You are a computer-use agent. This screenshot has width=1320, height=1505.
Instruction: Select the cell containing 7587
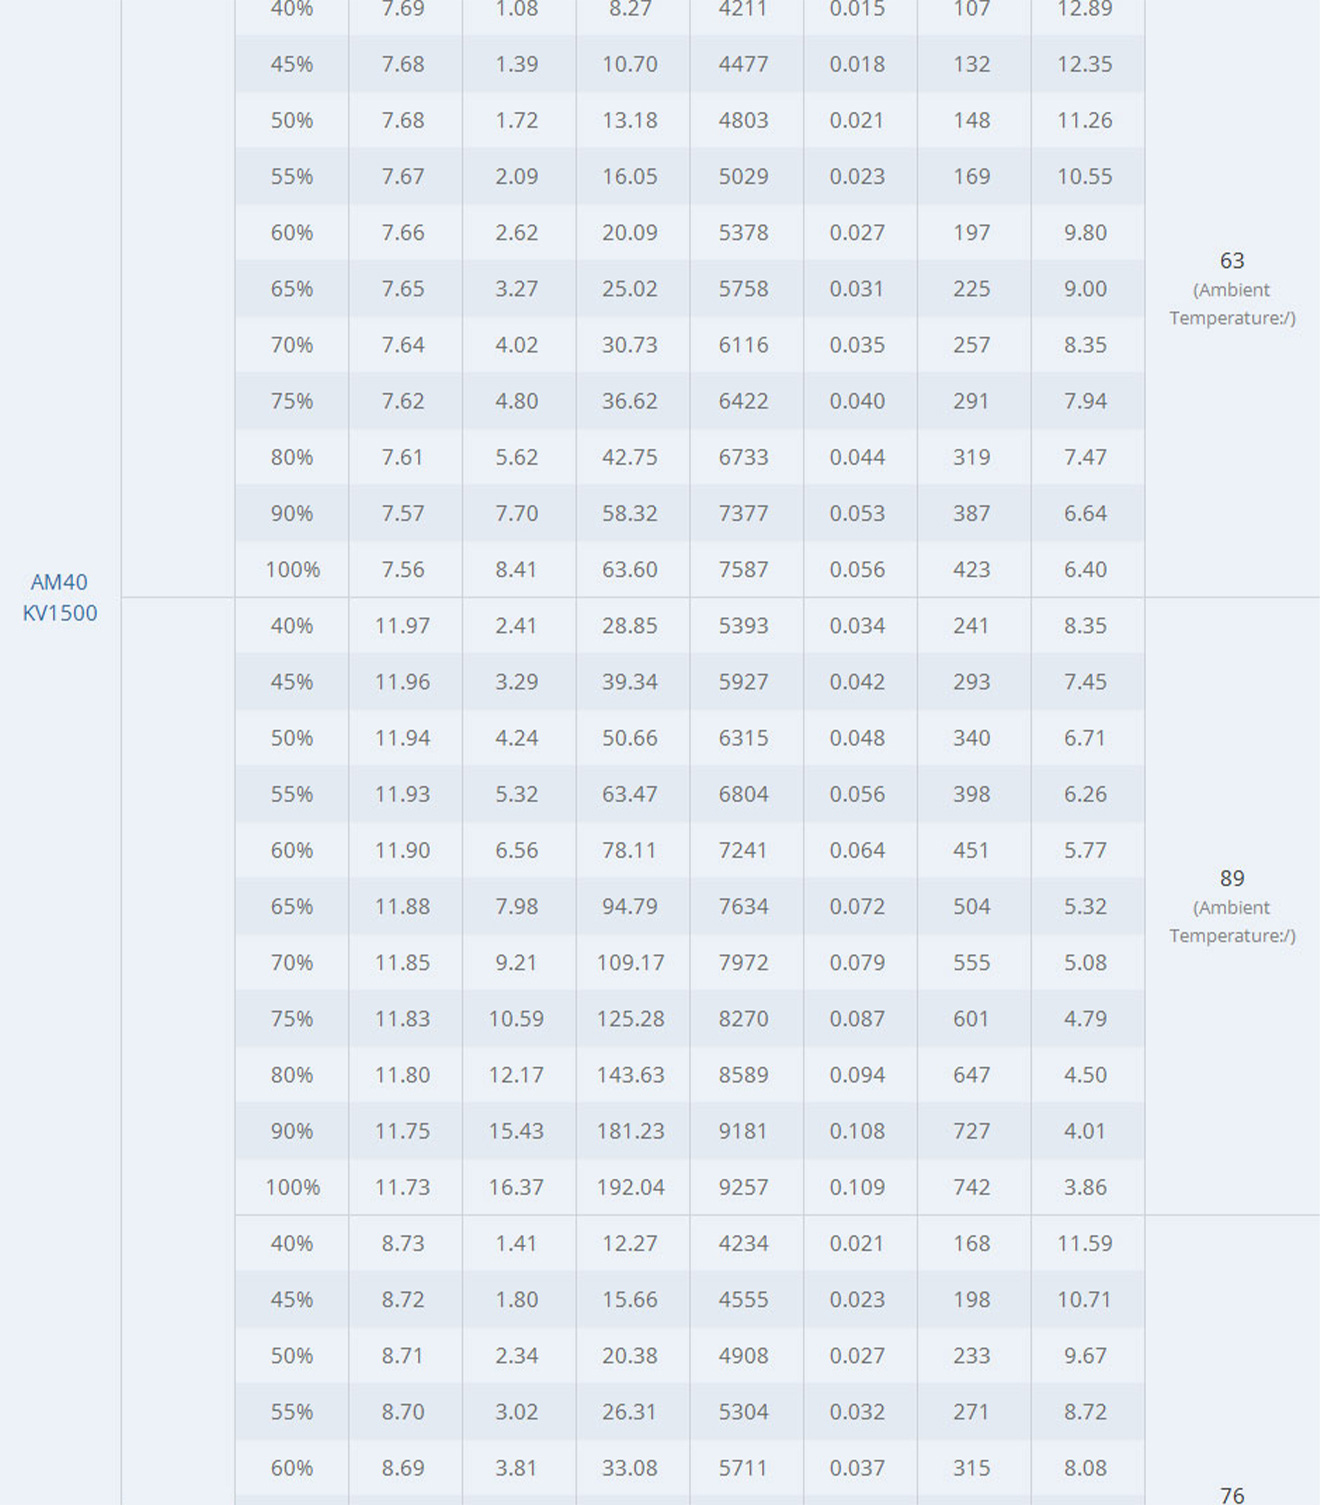tap(743, 569)
